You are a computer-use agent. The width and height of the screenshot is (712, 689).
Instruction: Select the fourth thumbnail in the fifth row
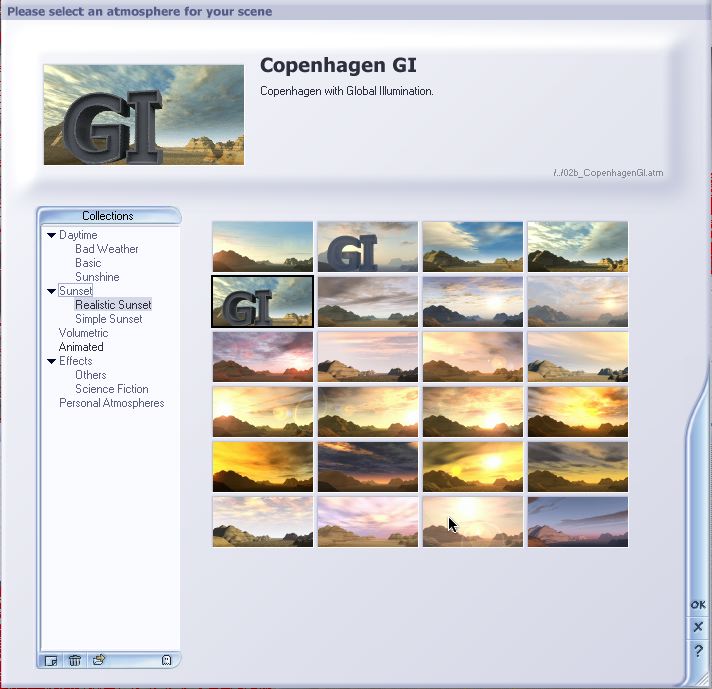tap(578, 466)
